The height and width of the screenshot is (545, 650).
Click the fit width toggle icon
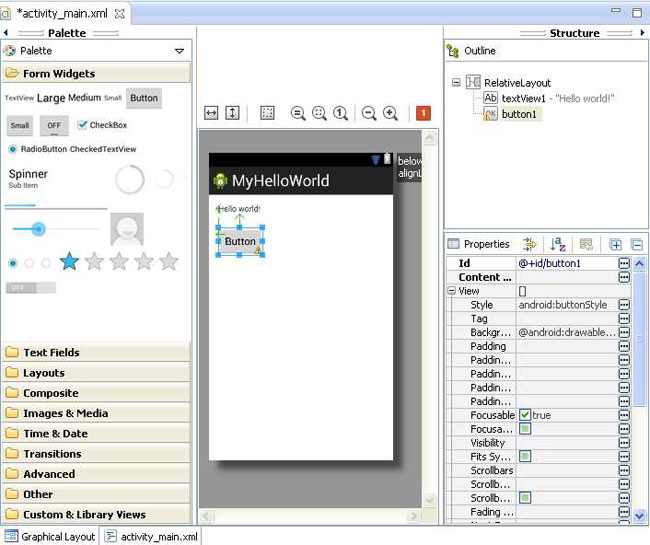tap(211, 114)
